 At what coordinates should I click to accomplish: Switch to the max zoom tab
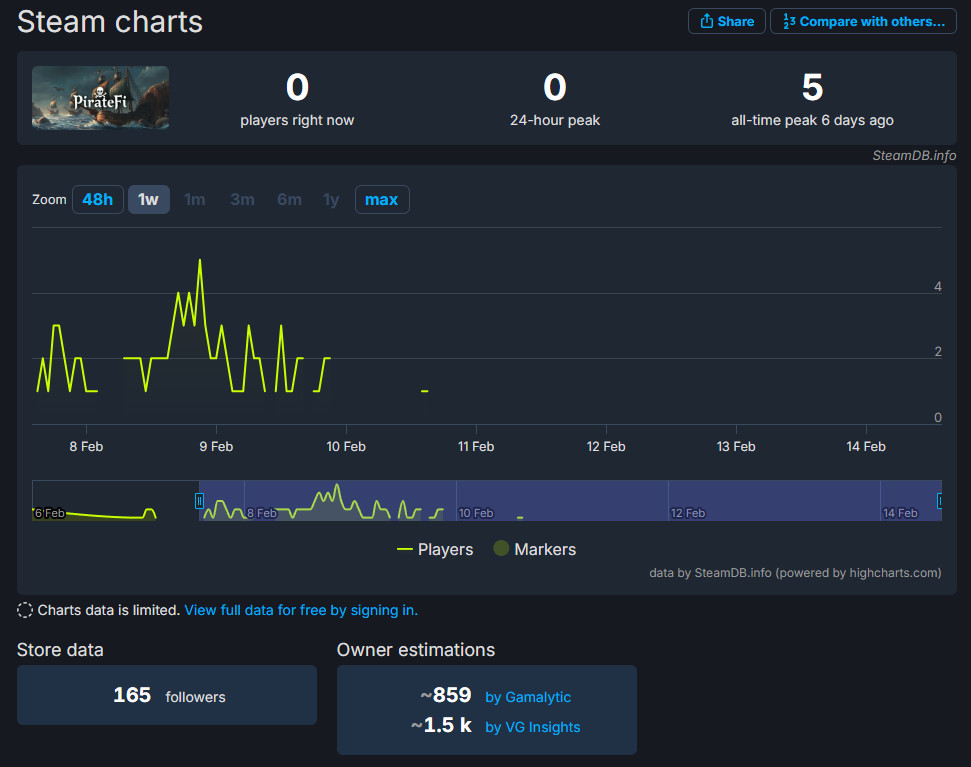[x=382, y=199]
